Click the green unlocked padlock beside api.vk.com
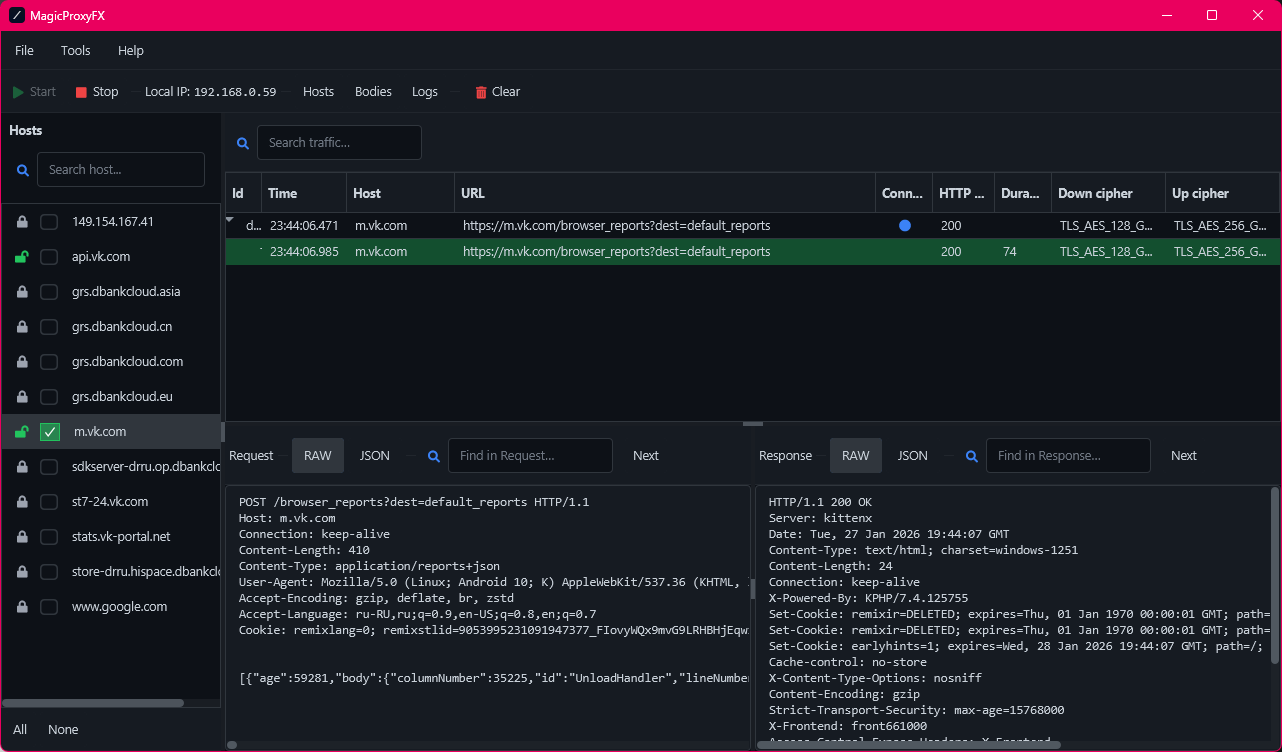 [21, 257]
